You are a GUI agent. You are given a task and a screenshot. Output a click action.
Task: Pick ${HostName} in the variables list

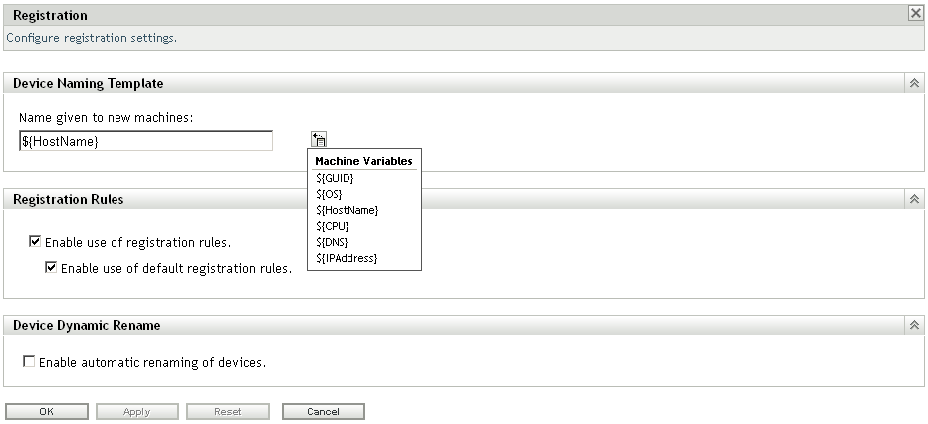(347, 210)
